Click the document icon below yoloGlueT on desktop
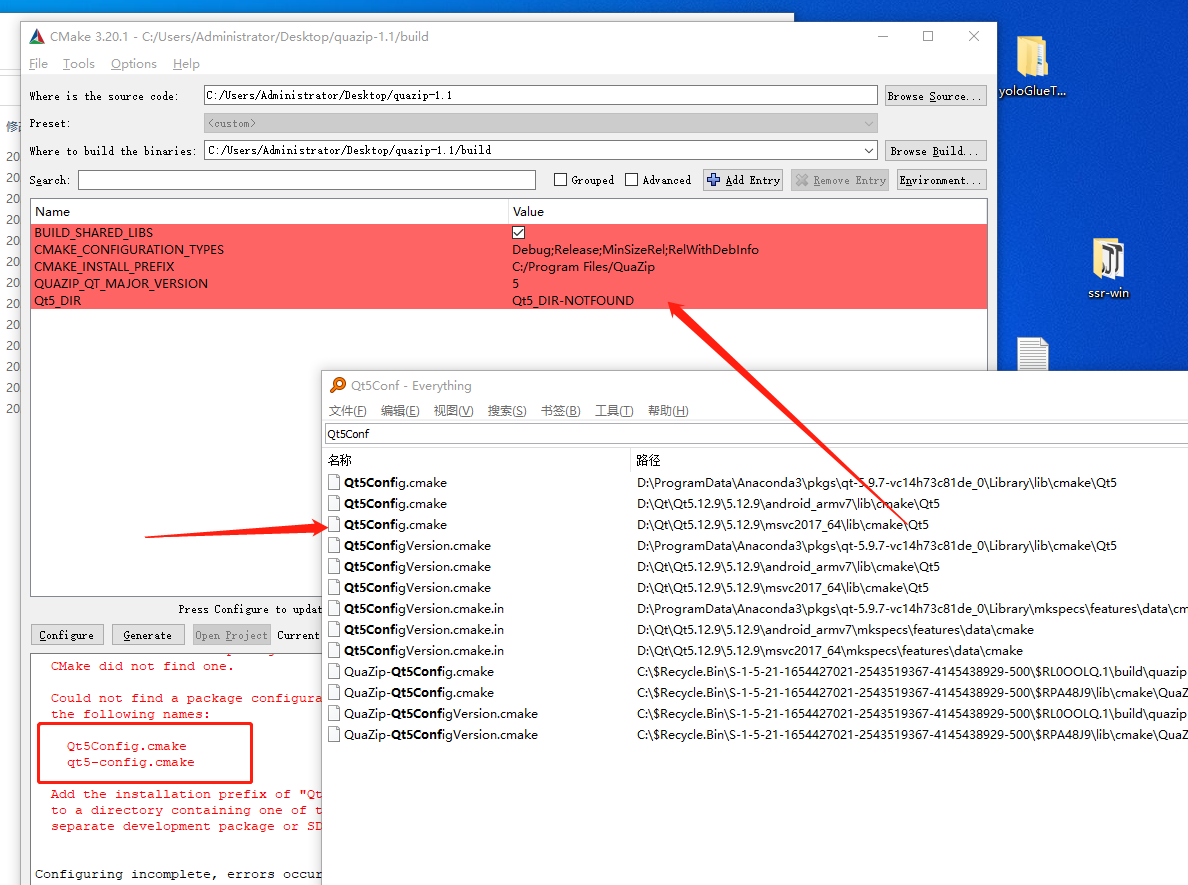 [x=1032, y=352]
